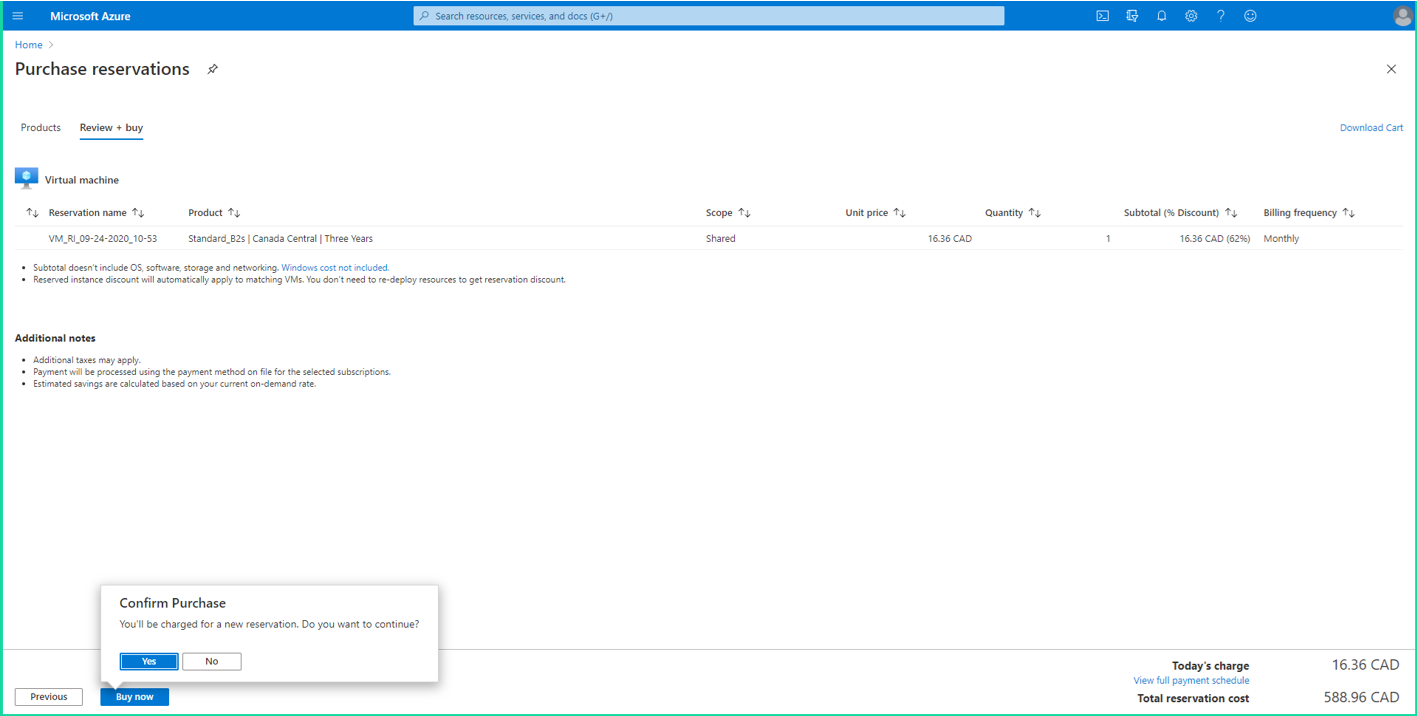Select the Review + buy tab
The height and width of the screenshot is (716, 1417).
111,128
